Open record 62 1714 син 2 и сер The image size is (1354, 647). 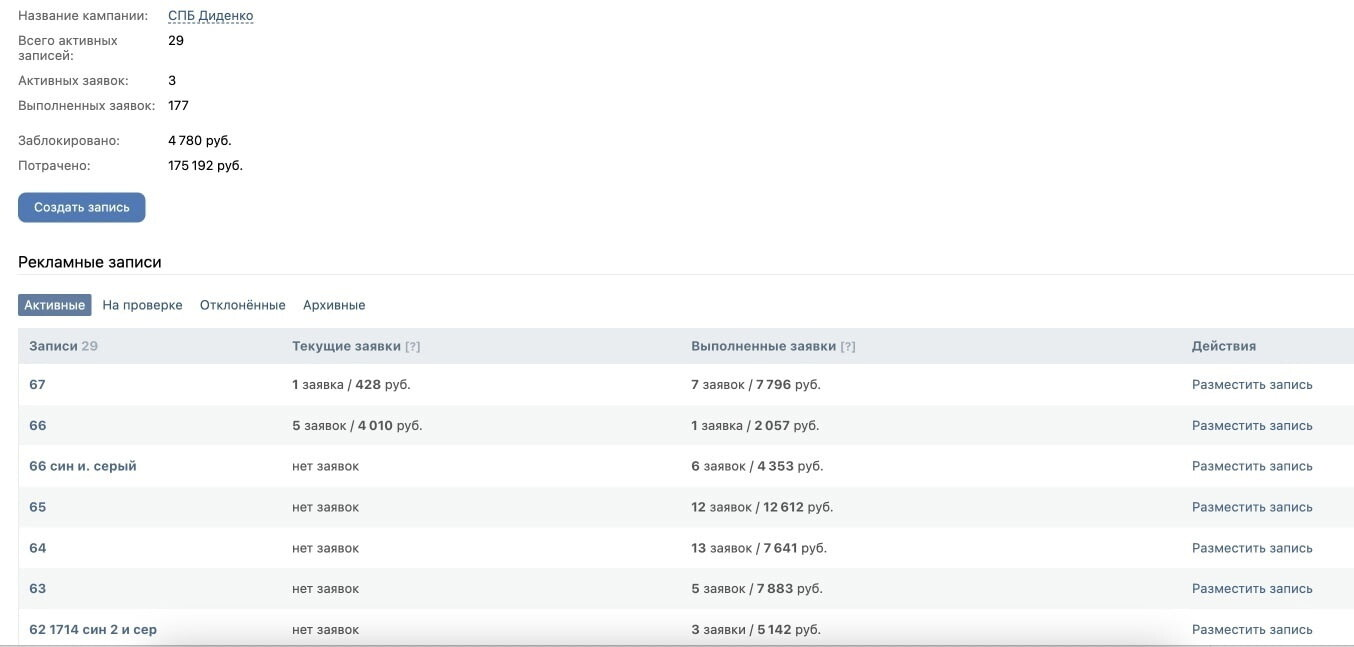click(x=93, y=630)
